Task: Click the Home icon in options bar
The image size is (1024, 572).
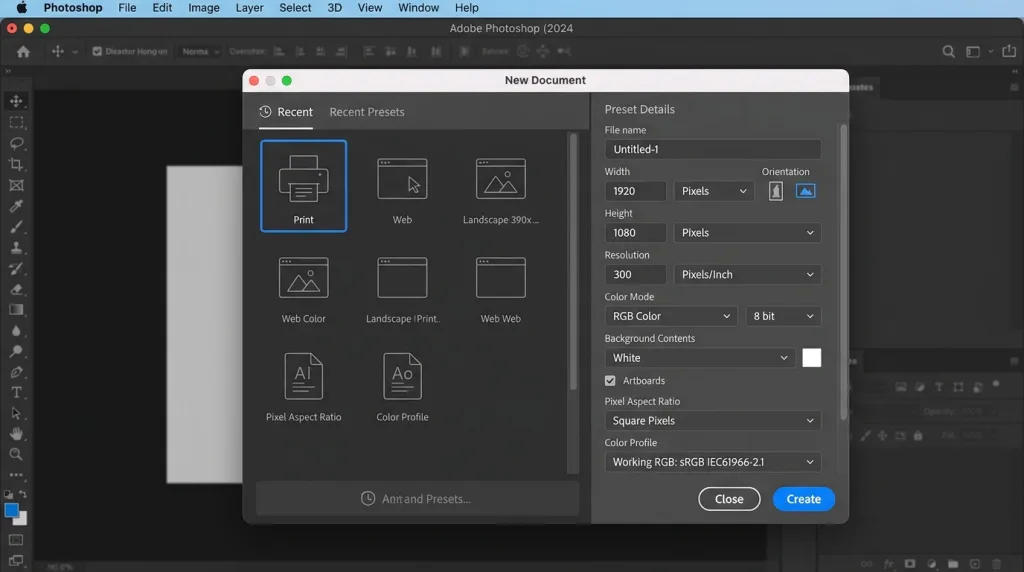Action: (24, 52)
